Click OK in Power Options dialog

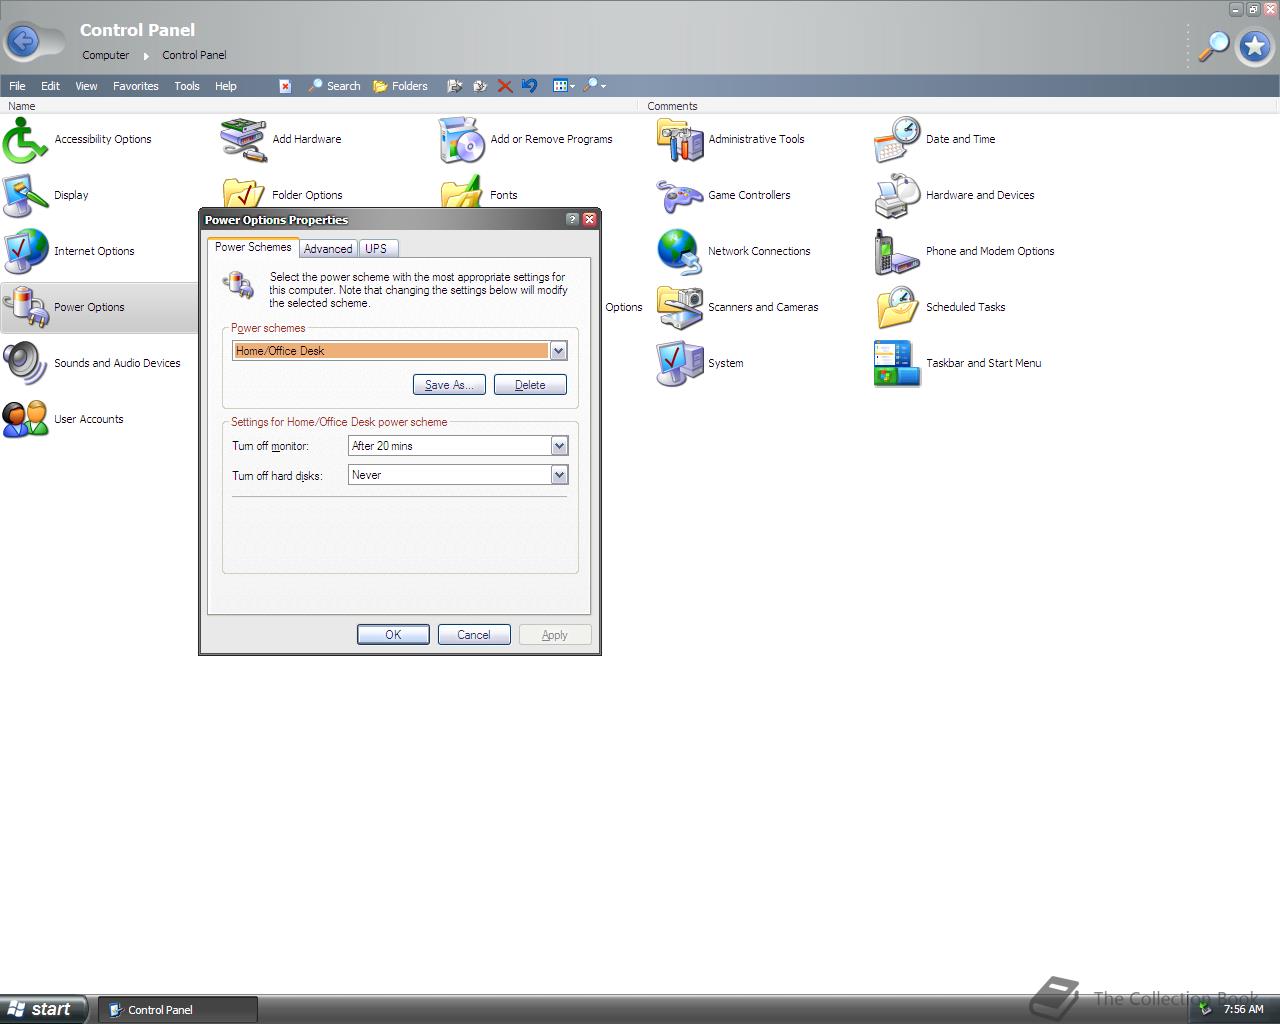point(393,635)
